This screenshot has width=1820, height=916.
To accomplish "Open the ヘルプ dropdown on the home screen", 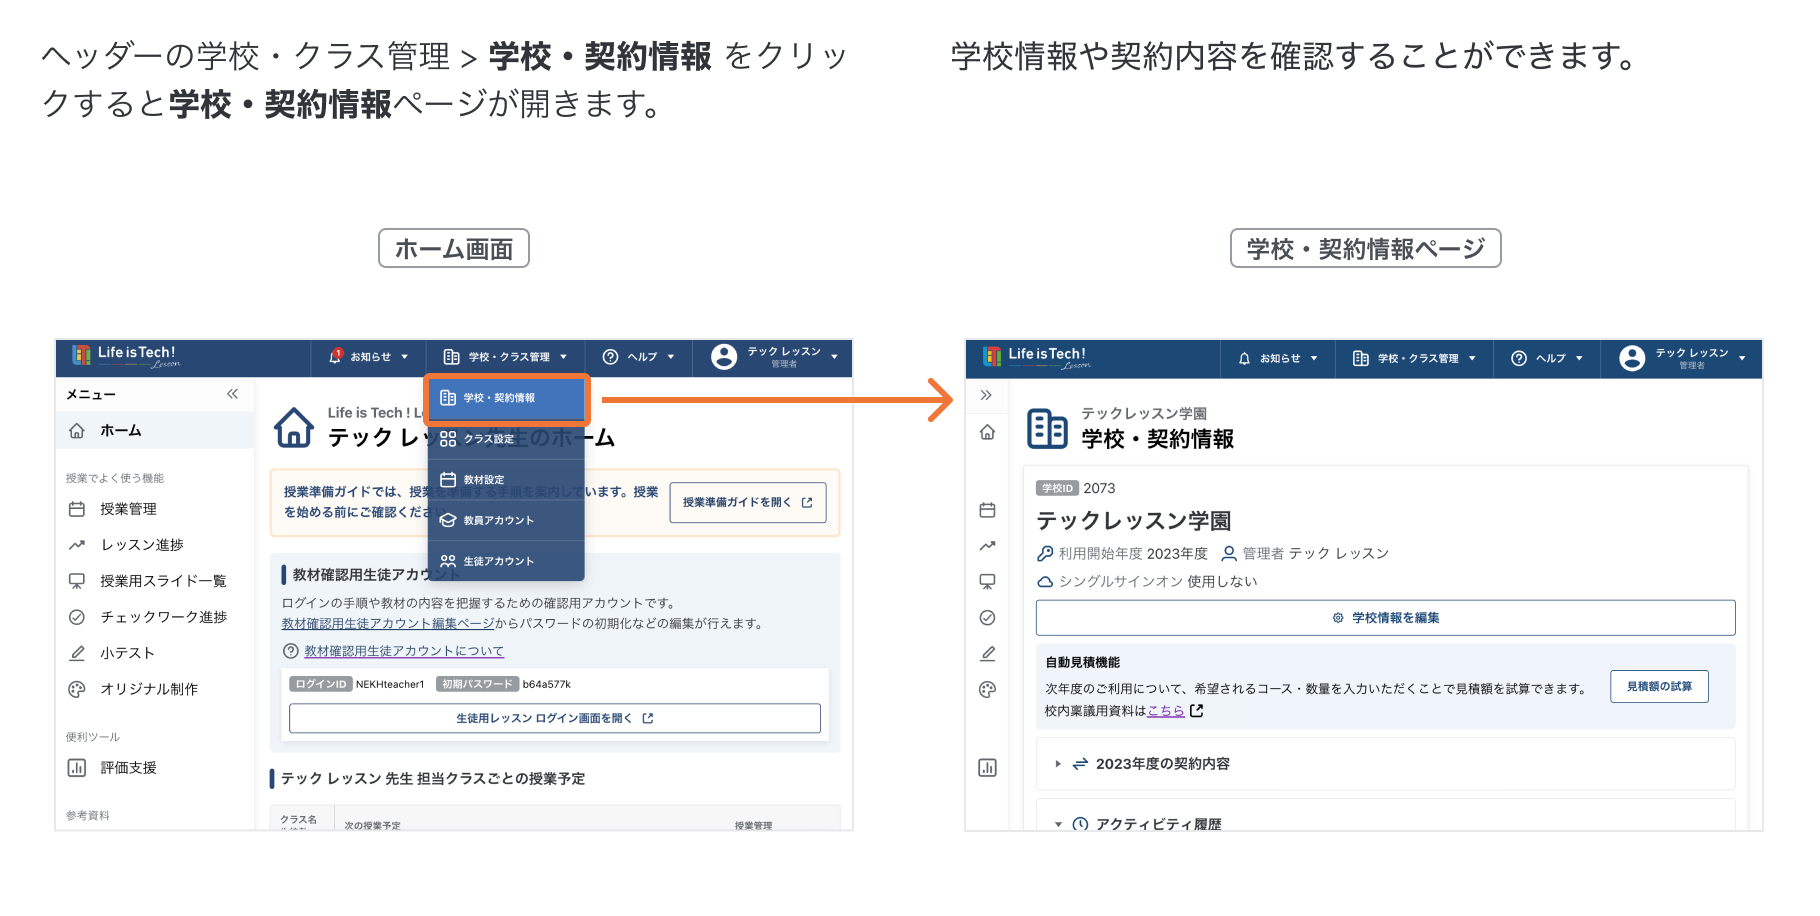I will pos(639,357).
